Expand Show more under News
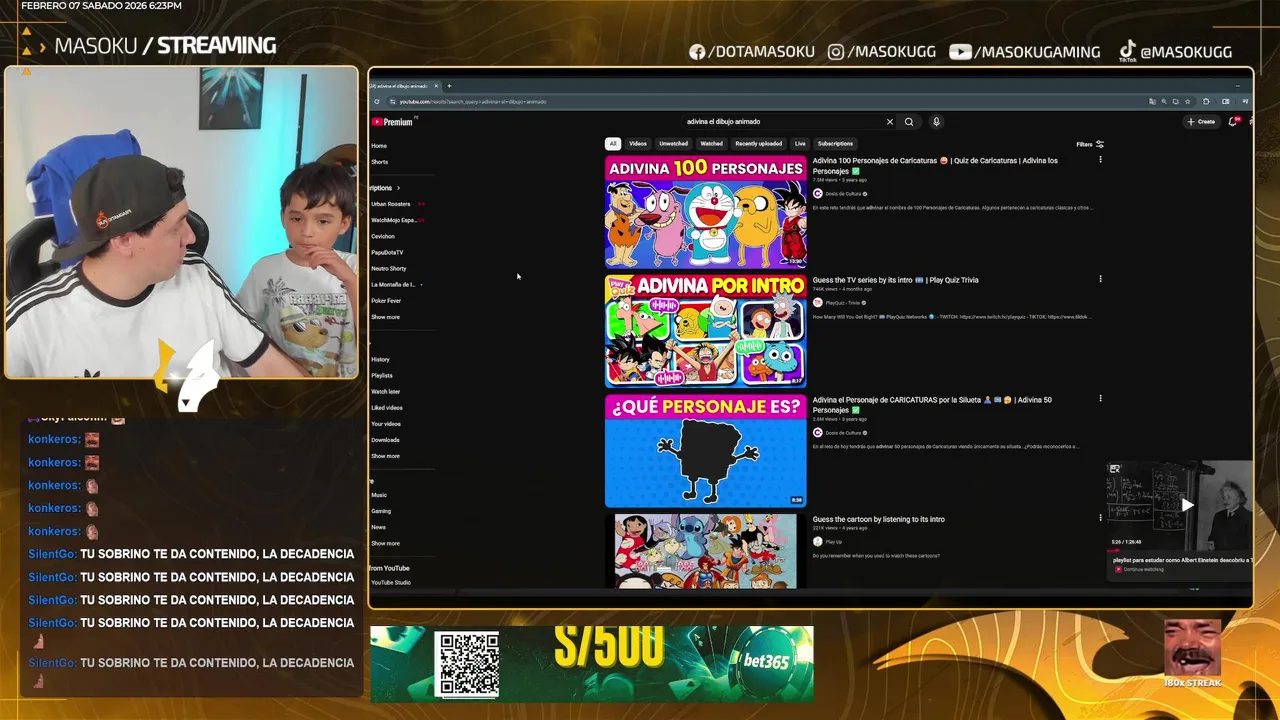The image size is (1280, 720). click(385, 543)
